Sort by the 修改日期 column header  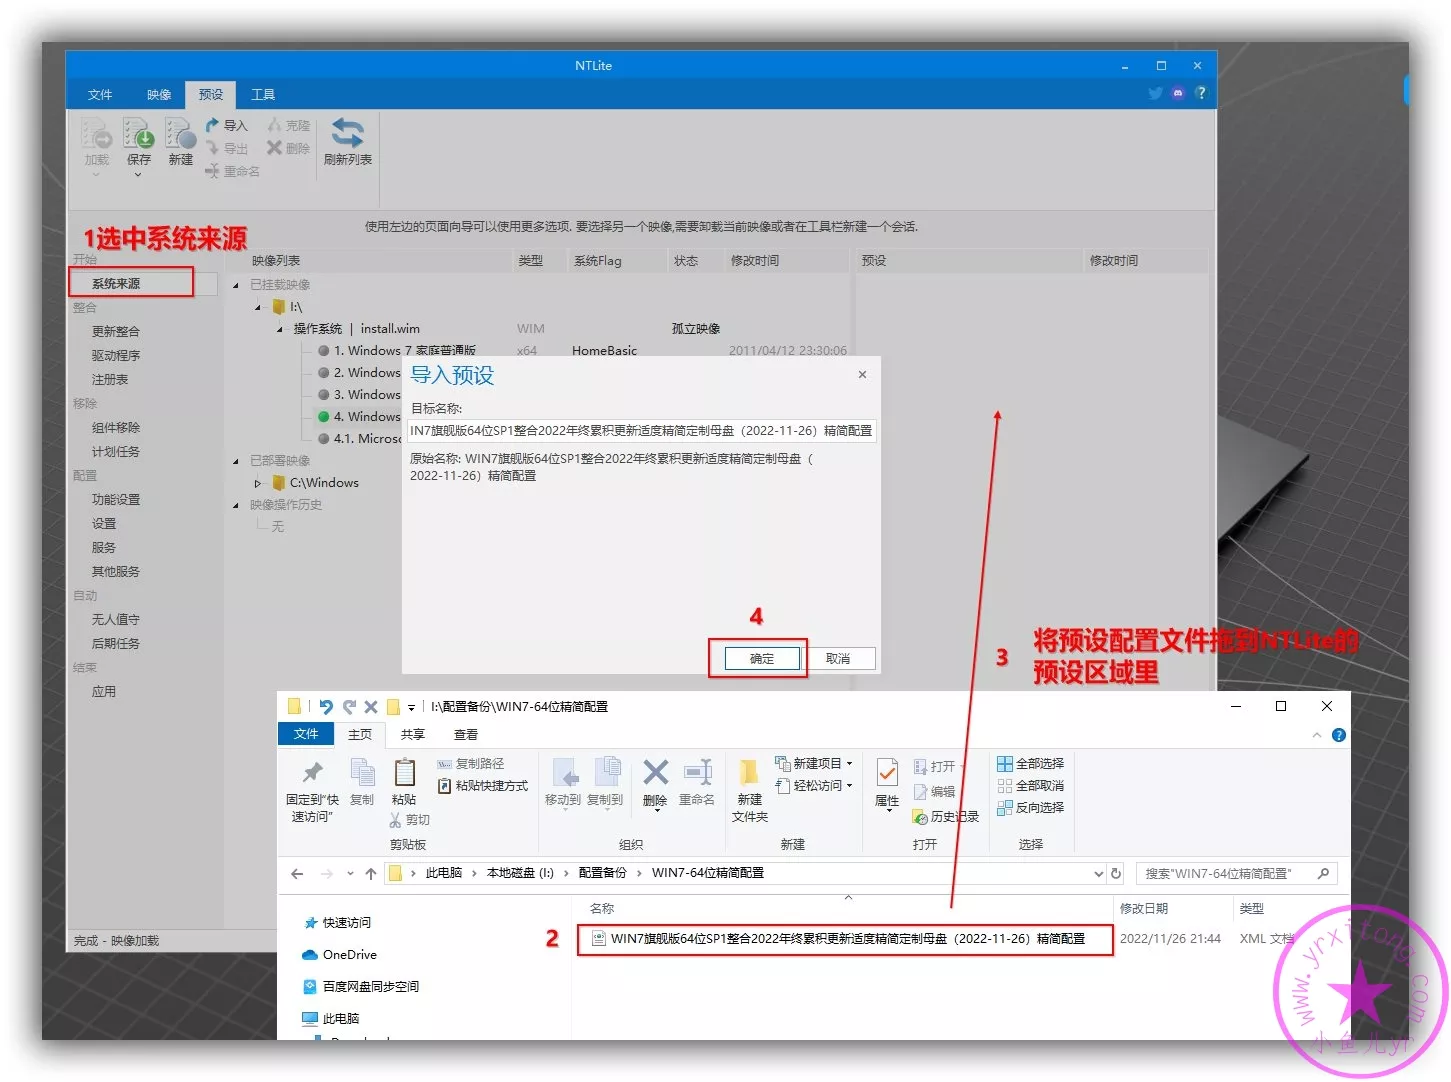pos(1143,909)
